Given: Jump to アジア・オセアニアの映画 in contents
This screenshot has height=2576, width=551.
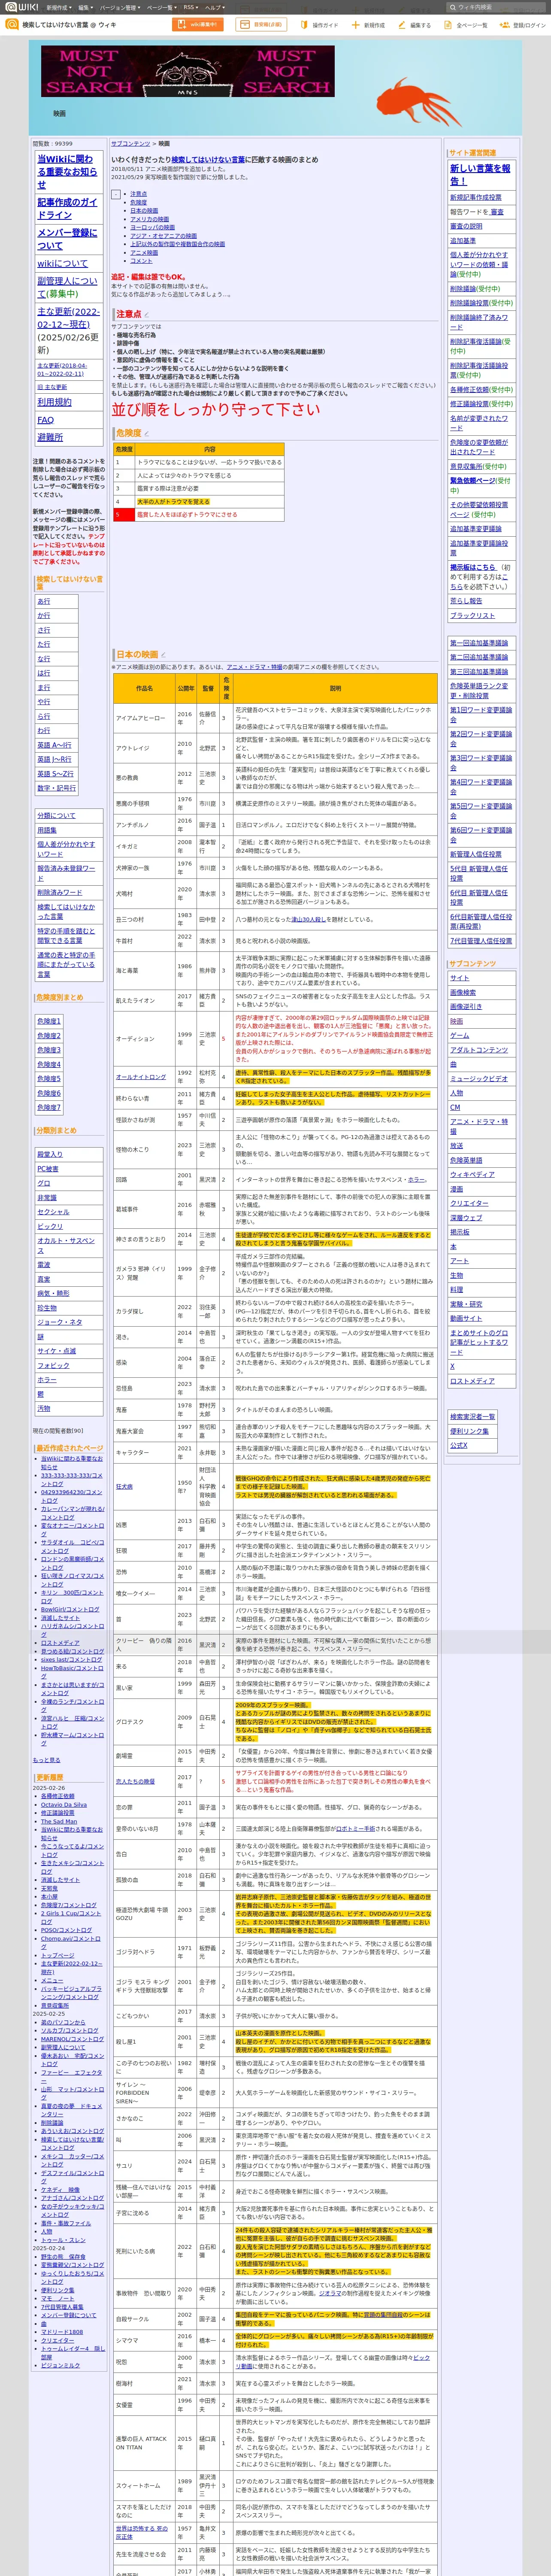Looking at the screenshot, I should (x=164, y=236).
